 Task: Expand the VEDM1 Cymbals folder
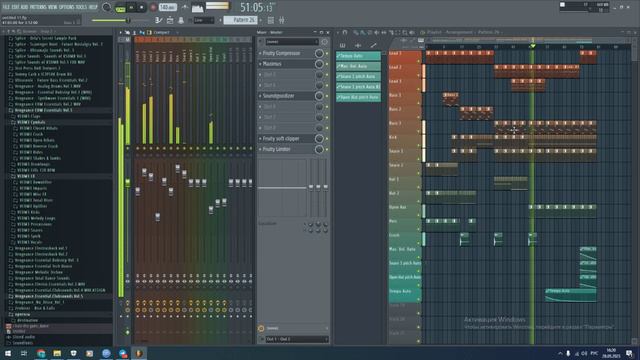coord(32,122)
